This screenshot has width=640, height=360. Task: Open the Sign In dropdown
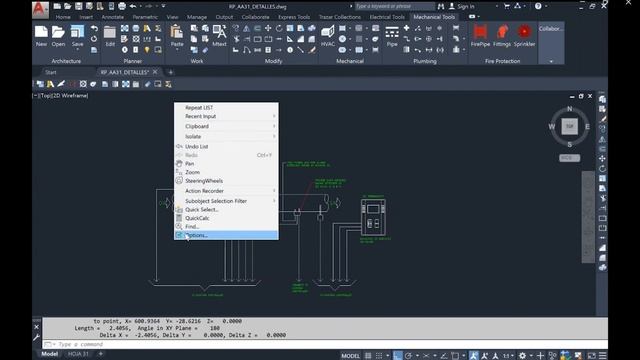point(496,6)
